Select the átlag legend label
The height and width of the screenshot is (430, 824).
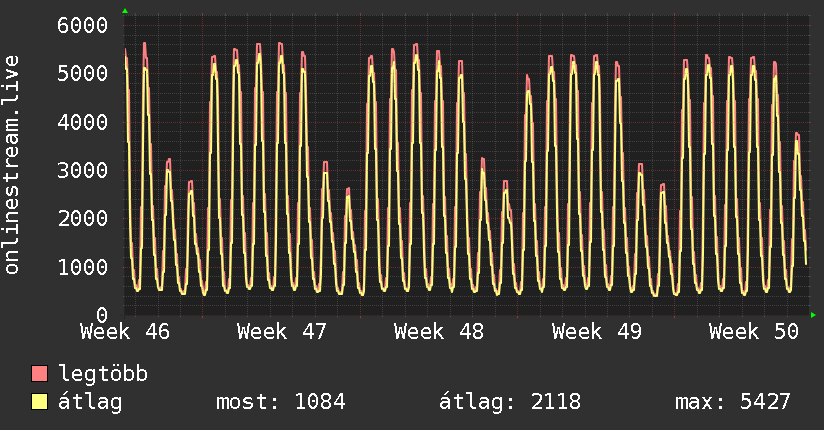click(90, 402)
